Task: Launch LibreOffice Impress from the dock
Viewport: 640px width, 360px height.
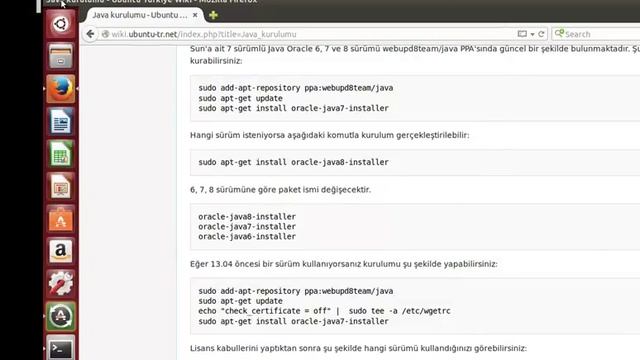Action: click(x=60, y=187)
